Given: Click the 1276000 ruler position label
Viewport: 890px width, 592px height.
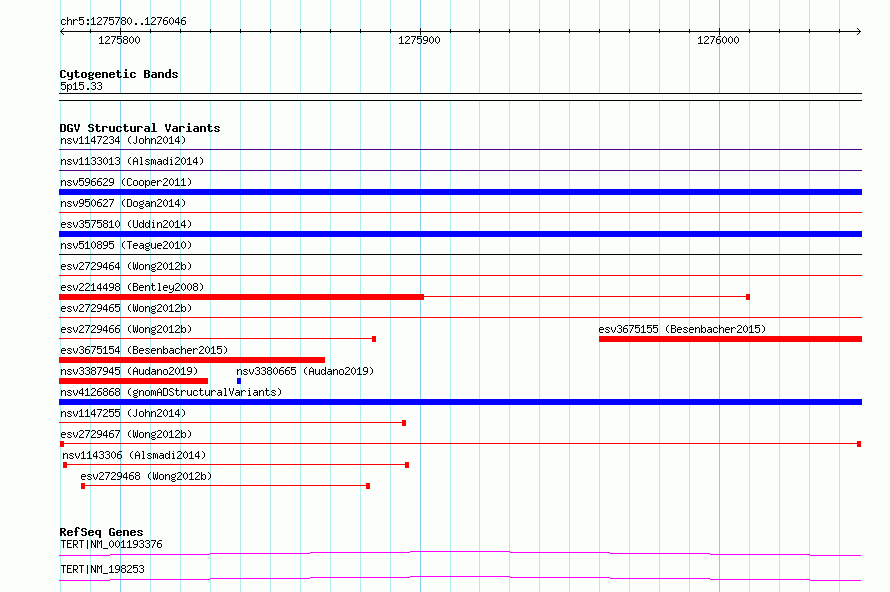Looking at the screenshot, I should pos(718,40).
